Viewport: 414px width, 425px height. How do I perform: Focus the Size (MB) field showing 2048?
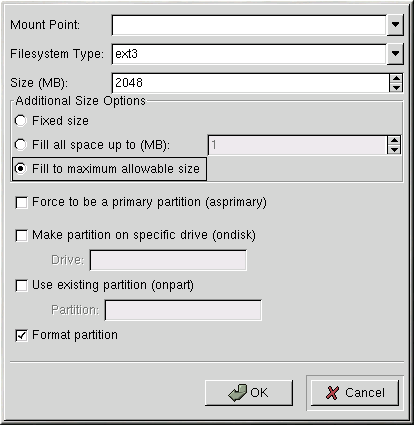[251, 83]
